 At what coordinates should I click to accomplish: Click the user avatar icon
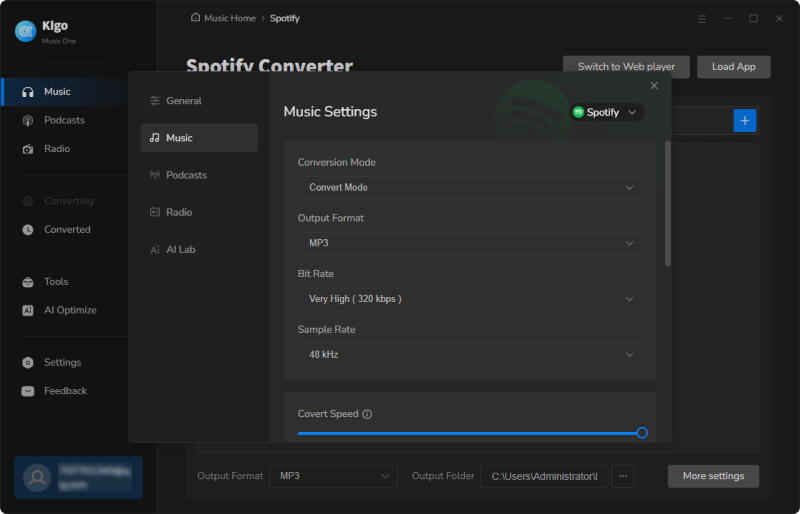[x=37, y=478]
